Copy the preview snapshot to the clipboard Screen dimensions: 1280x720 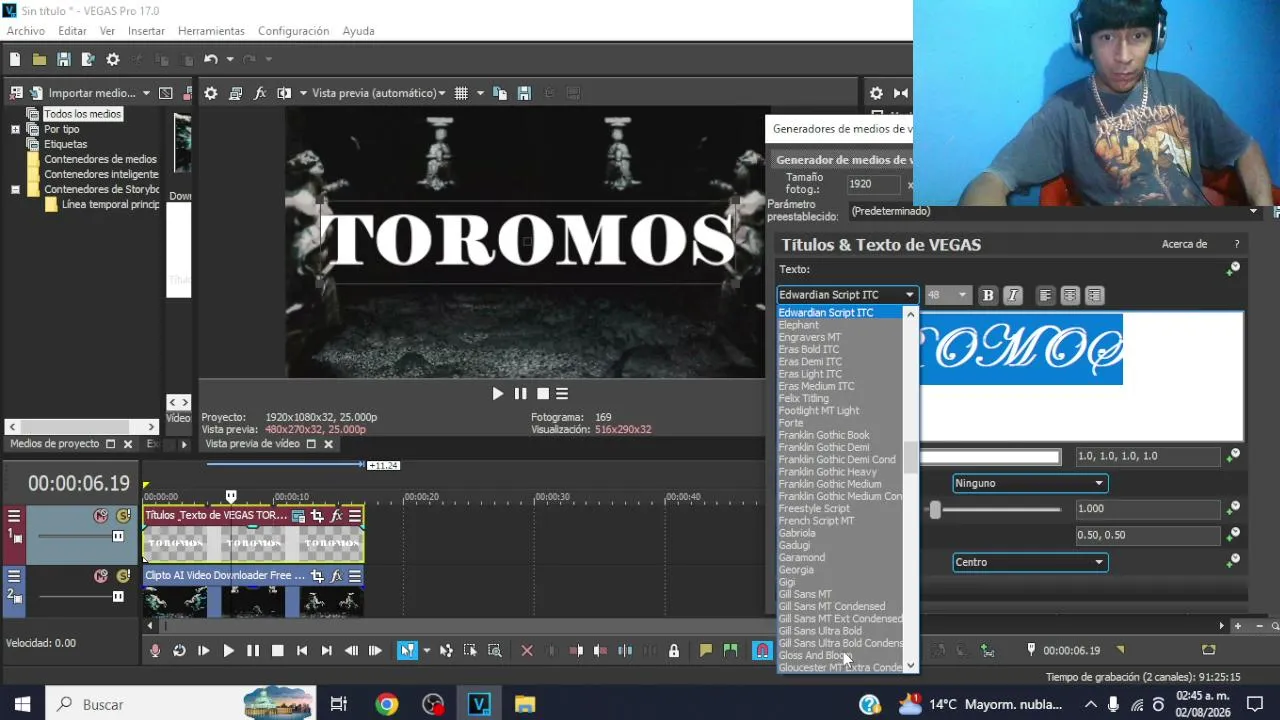(500, 93)
